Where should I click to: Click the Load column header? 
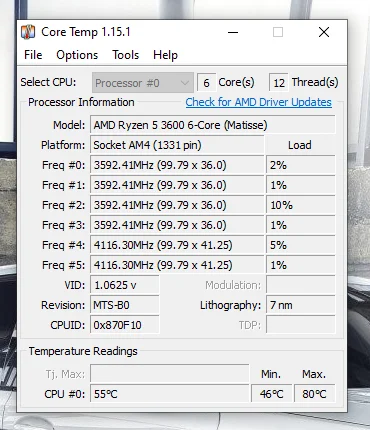[300, 145]
